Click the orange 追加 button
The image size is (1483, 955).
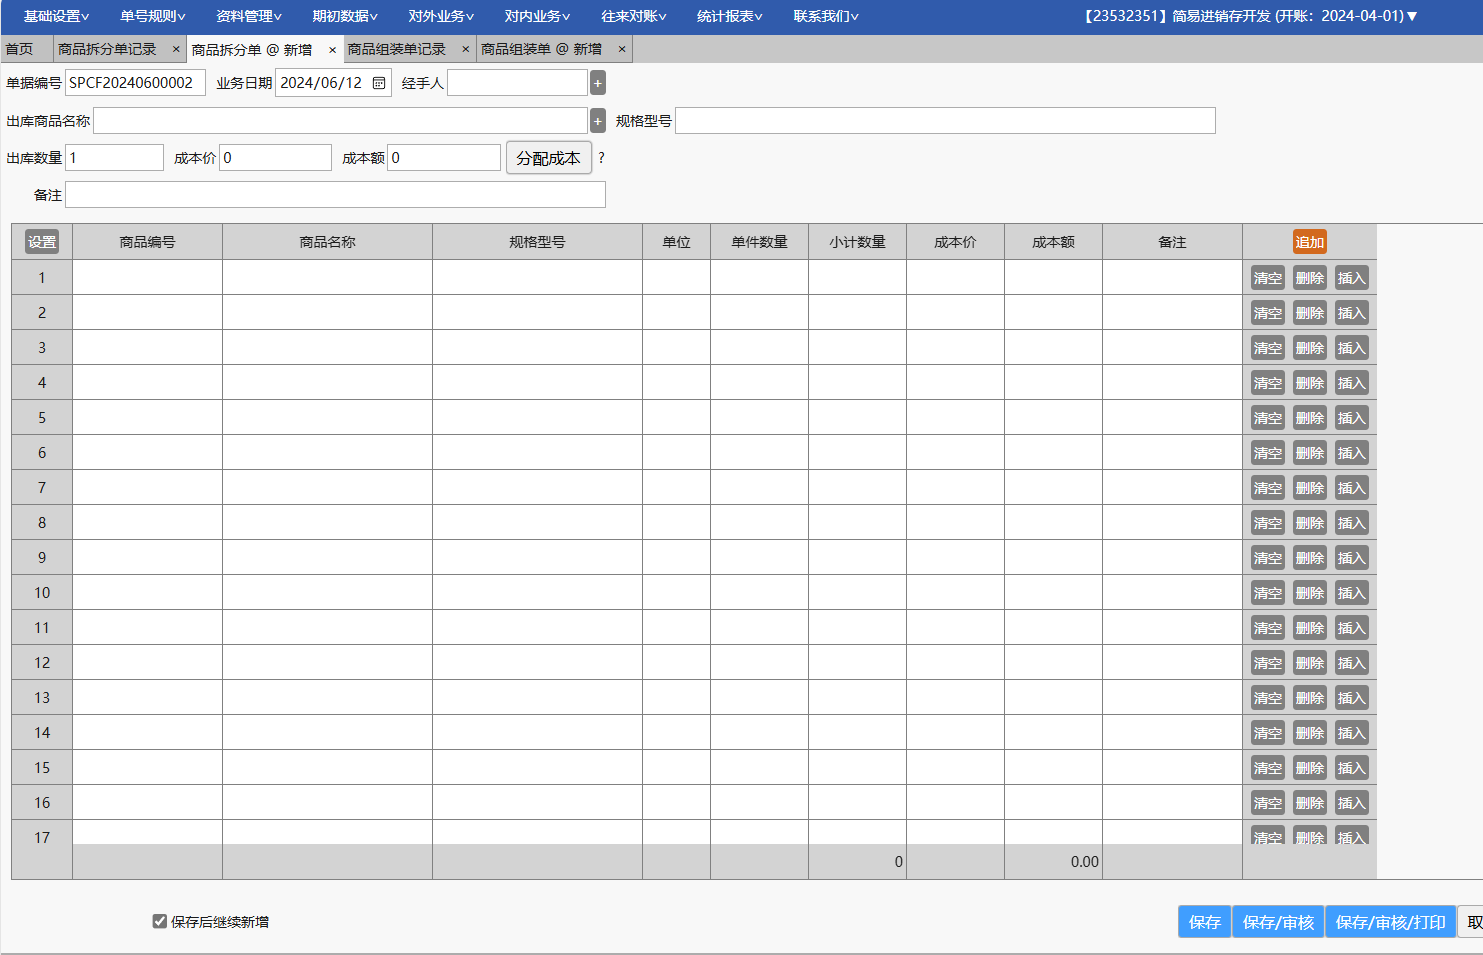[1309, 242]
